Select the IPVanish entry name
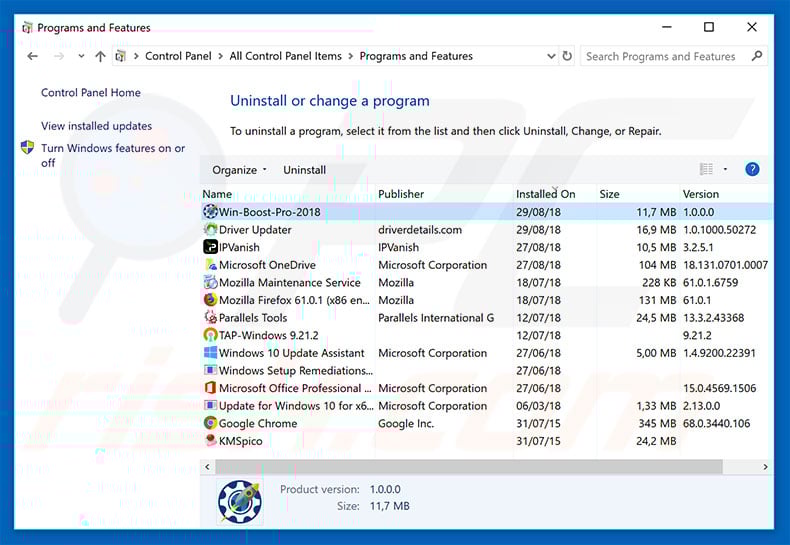The width and height of the screenshot is (790, 545). [x=239, y=247]
